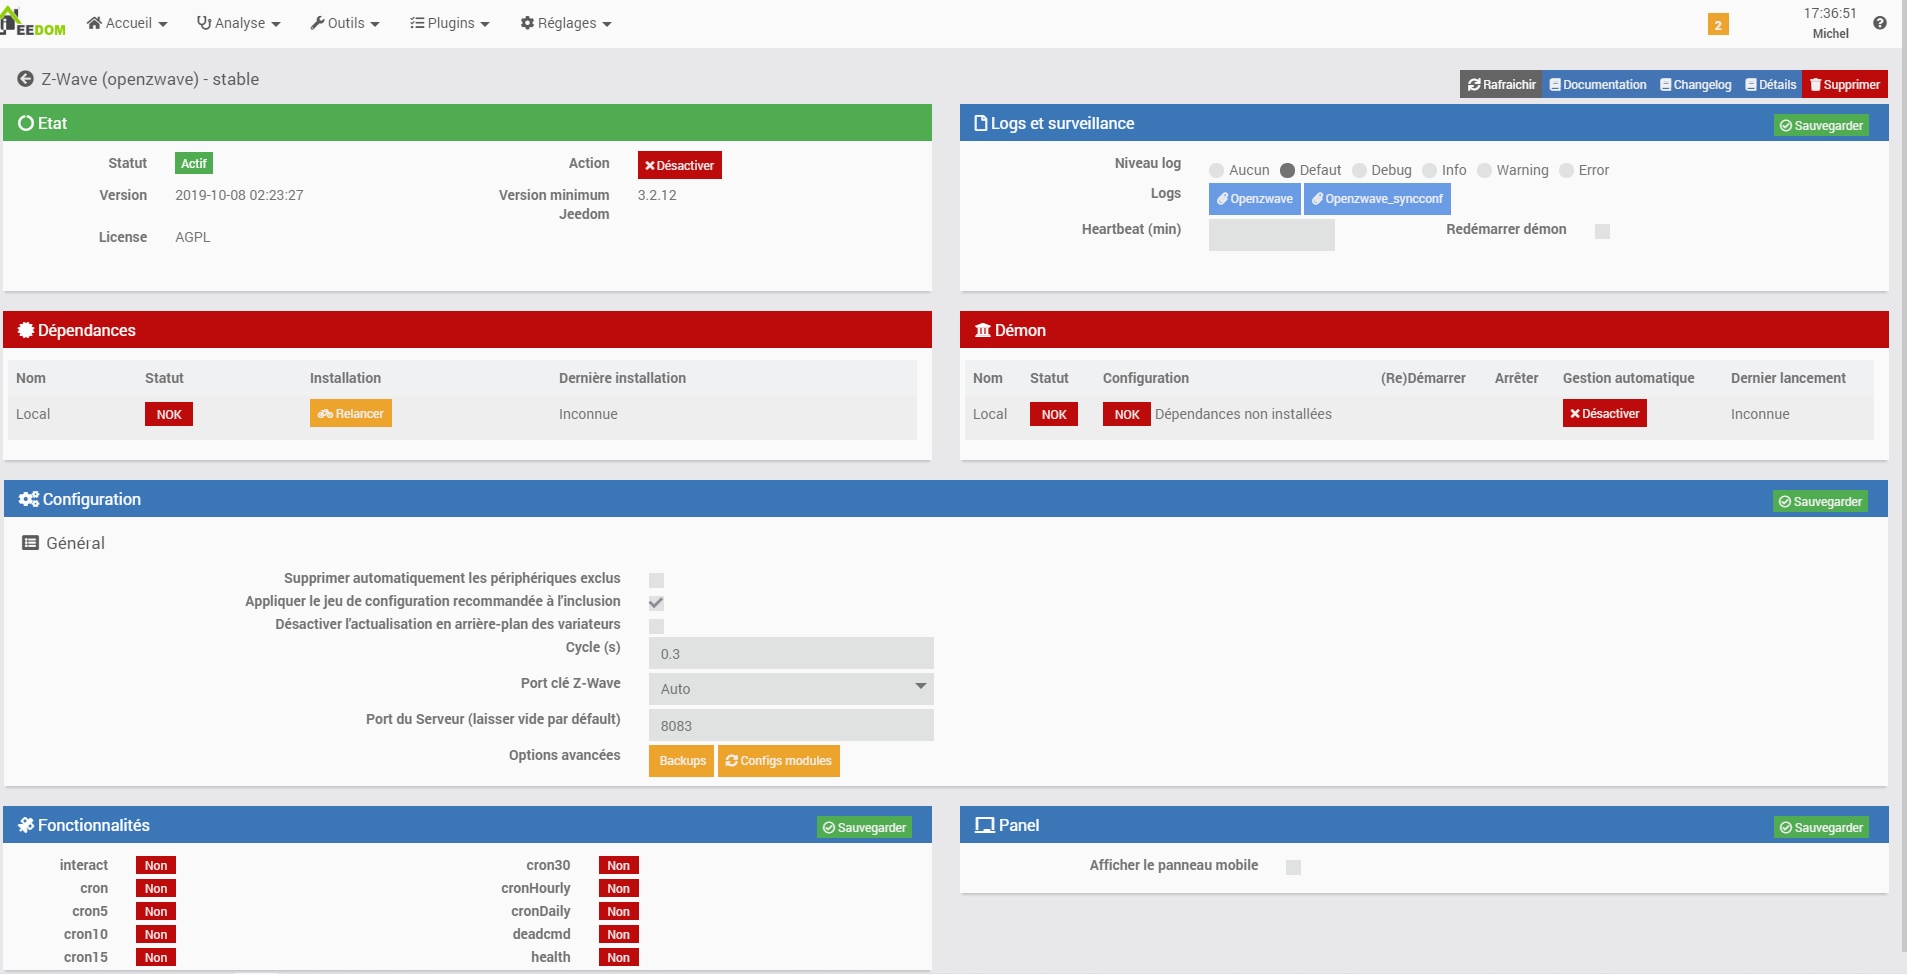Click the Non badge for deadcmd

(x=619, y=935)
